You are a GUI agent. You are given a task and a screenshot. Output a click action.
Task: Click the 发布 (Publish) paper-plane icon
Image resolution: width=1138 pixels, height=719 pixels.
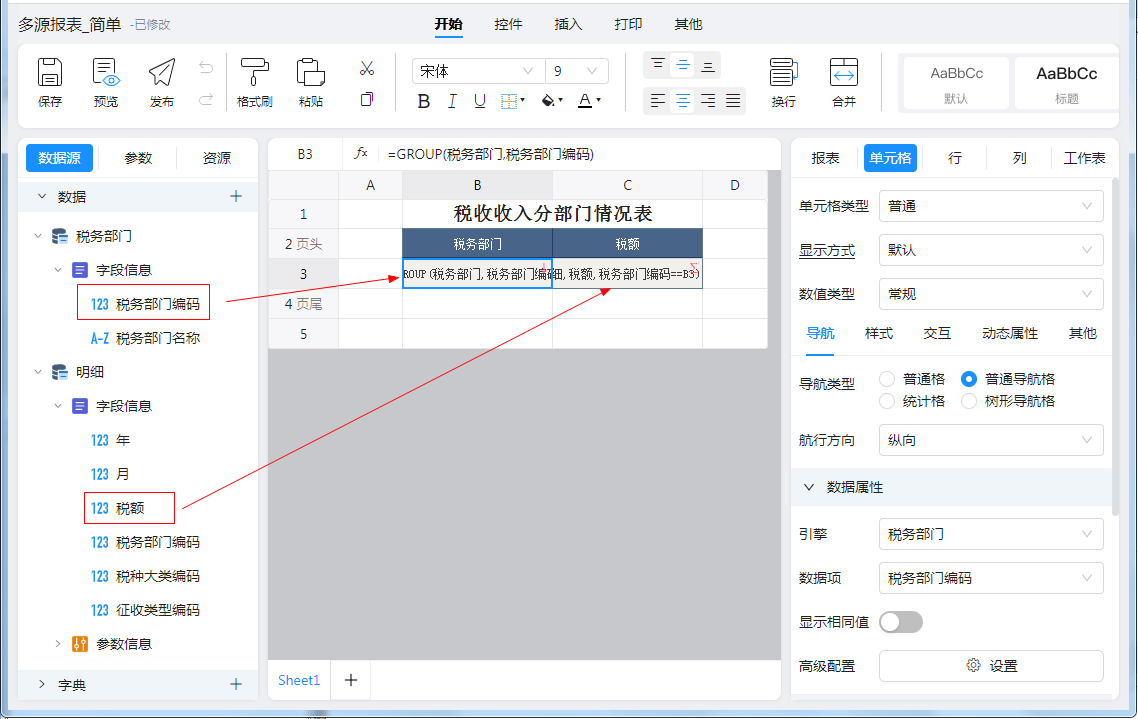(162, 74)
